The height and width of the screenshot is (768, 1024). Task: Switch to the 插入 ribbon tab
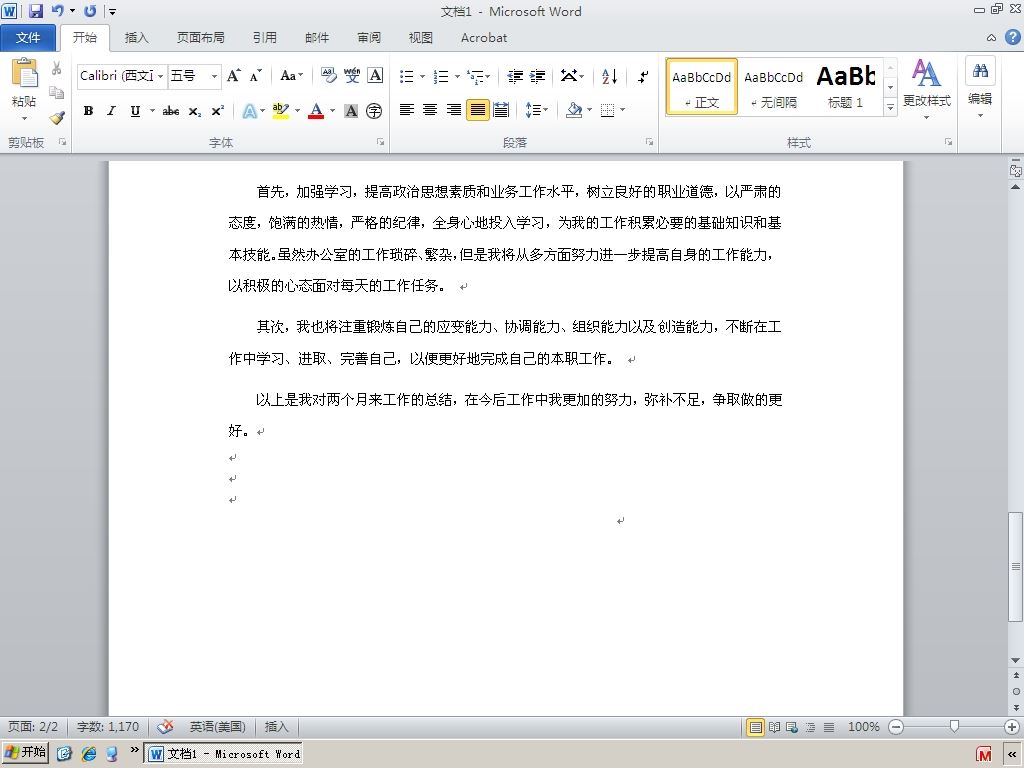click(x=136, y=37)
